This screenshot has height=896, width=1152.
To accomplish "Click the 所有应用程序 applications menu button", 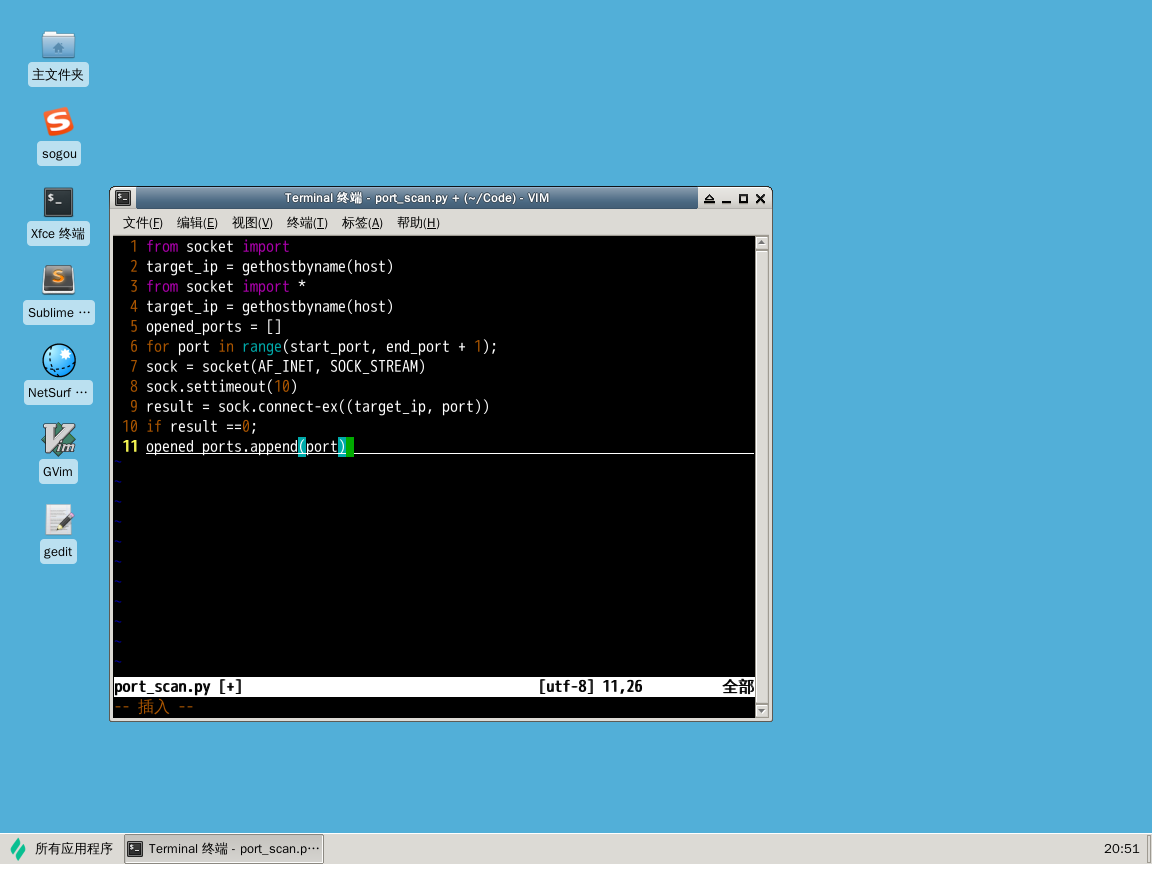I will 62,849.
